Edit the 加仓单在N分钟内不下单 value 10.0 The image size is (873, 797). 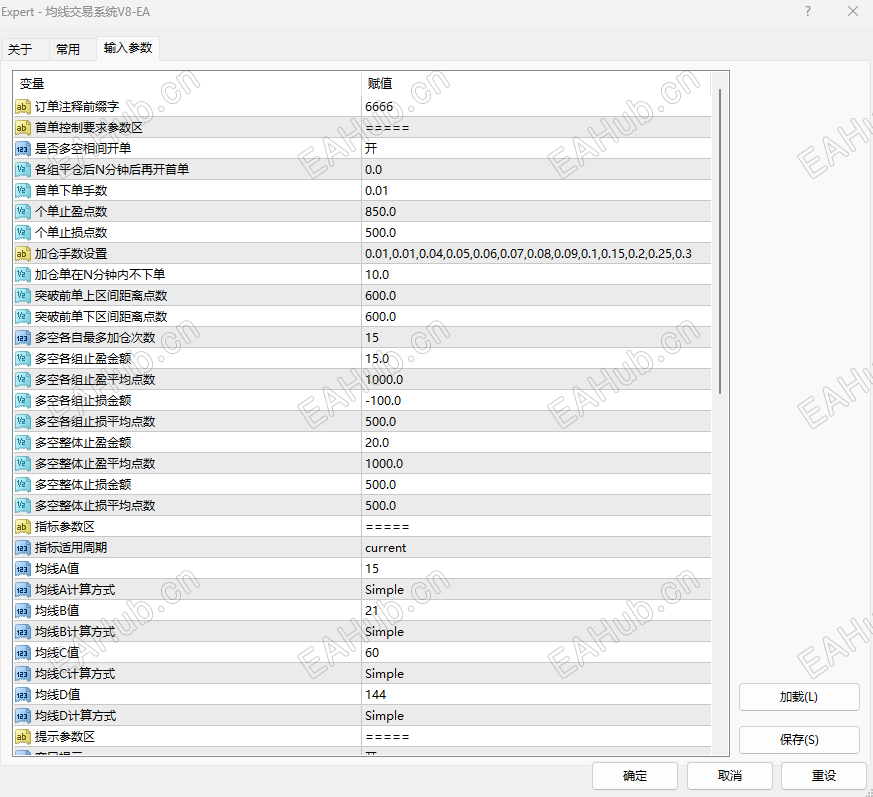536,275
